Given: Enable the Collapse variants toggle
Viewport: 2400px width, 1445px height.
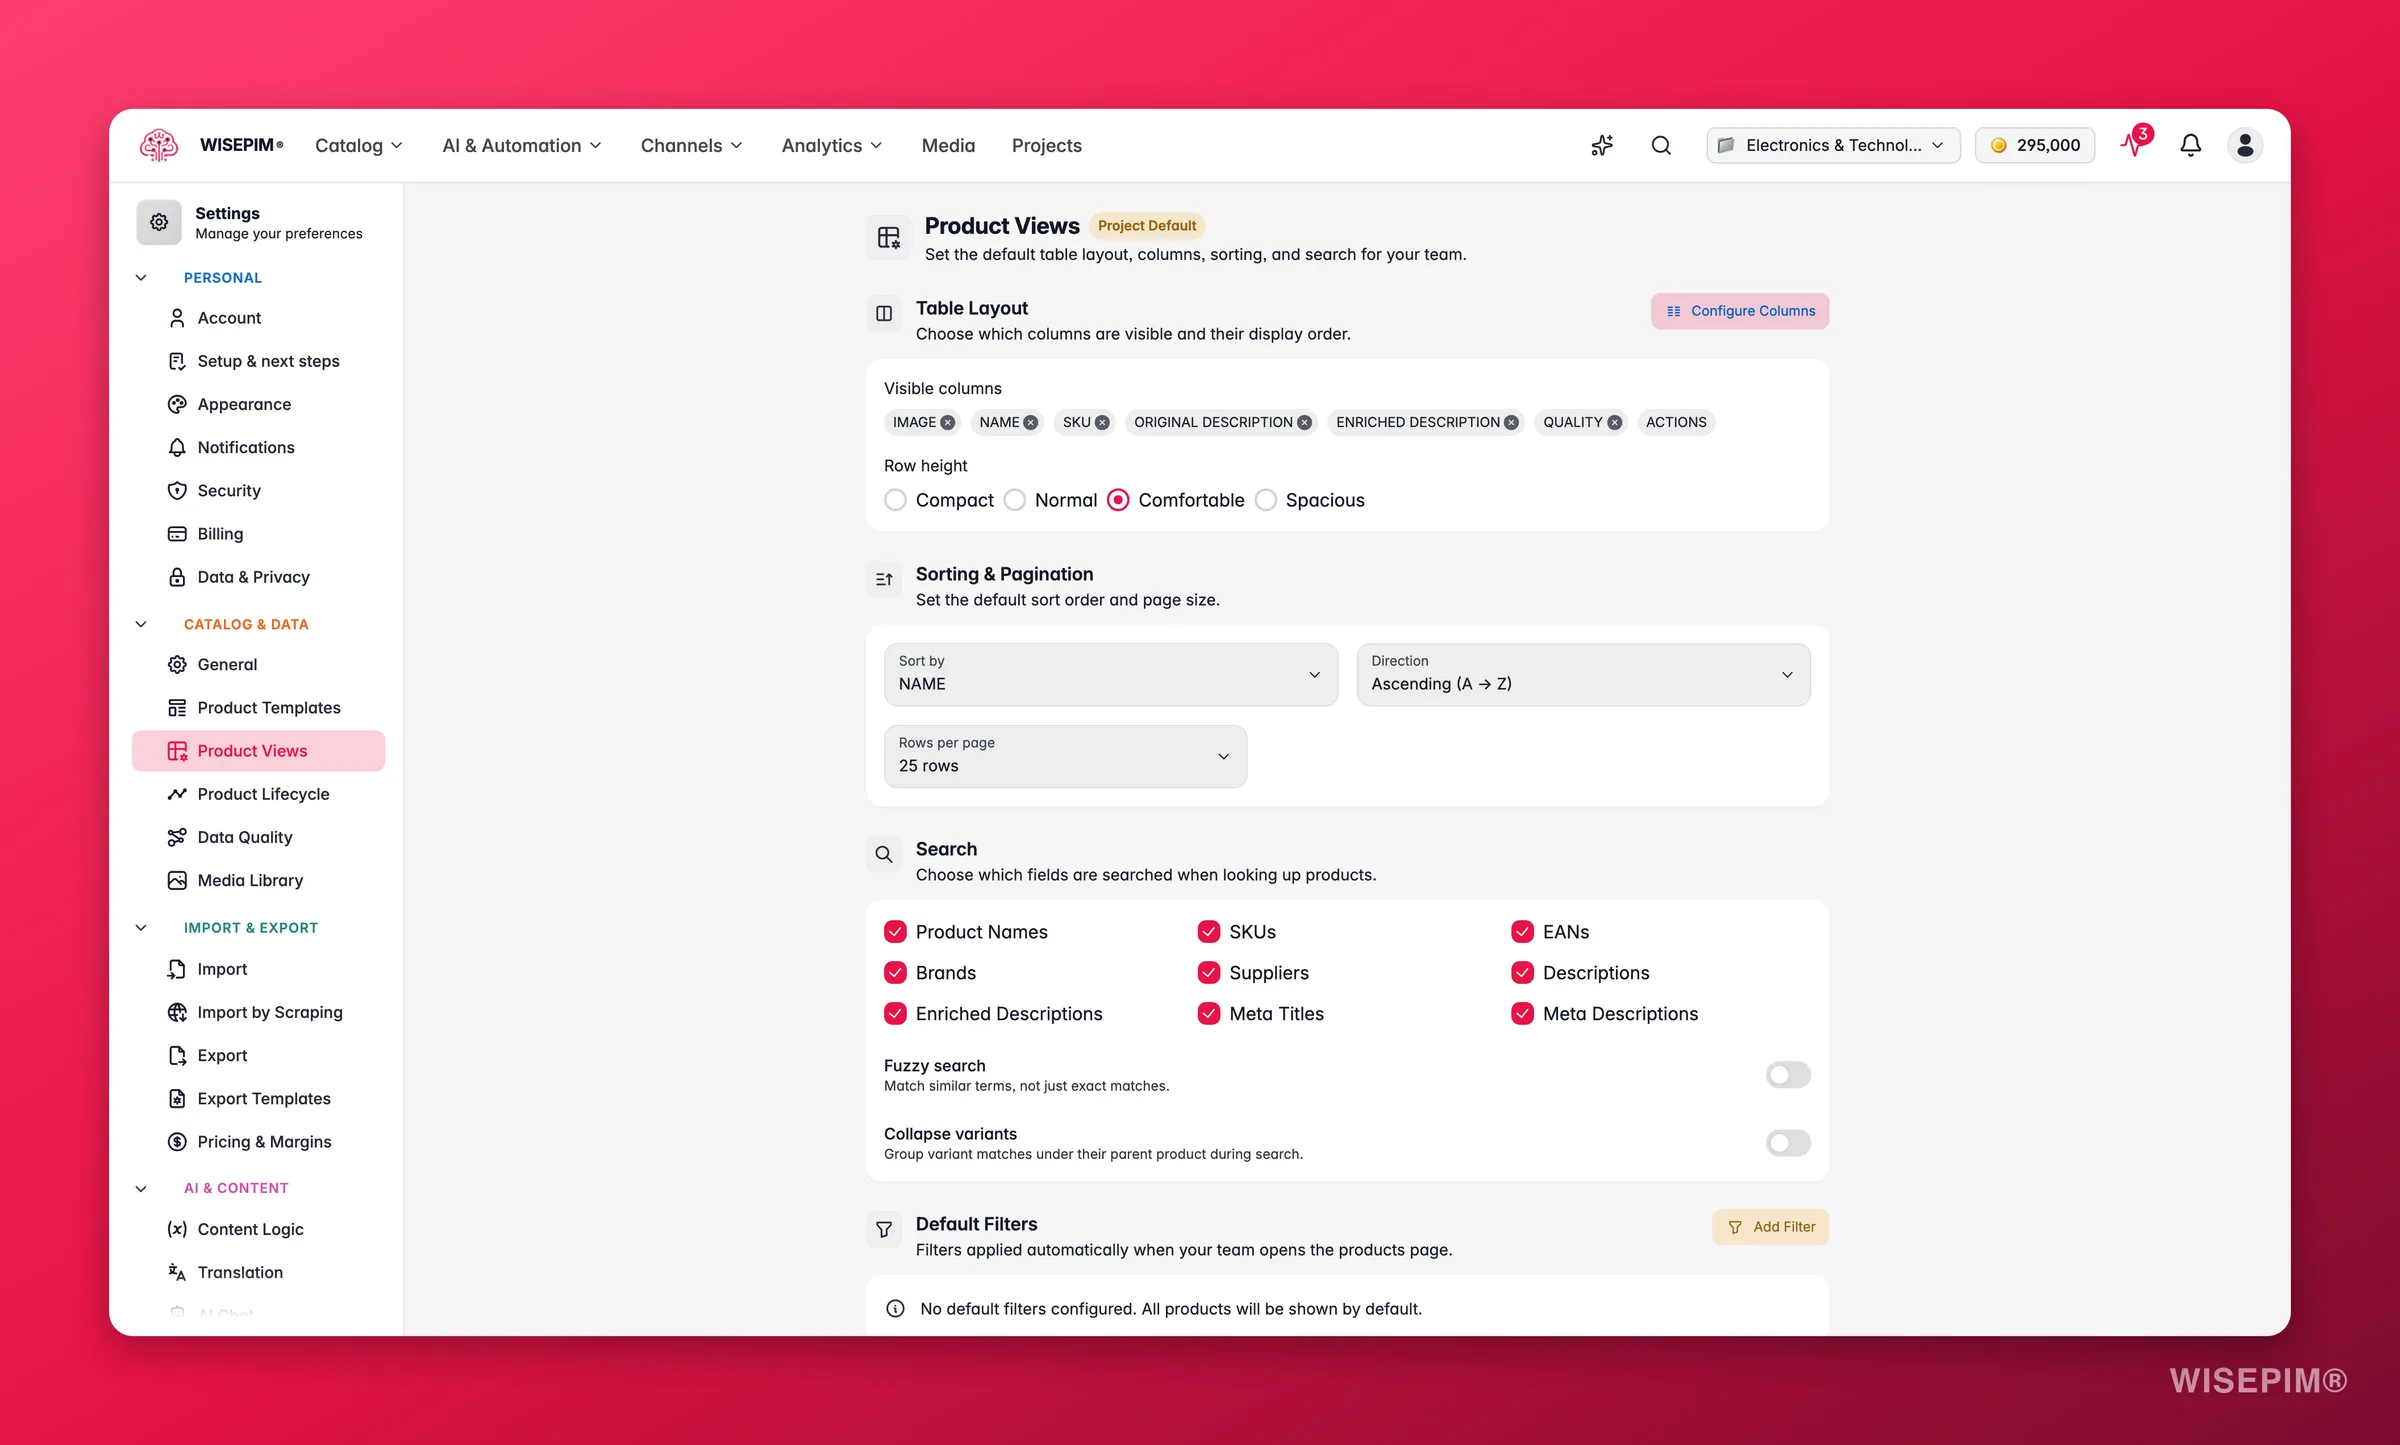Looking at the screenshot, I should pyautogui.click(x=1788, y=1143).
